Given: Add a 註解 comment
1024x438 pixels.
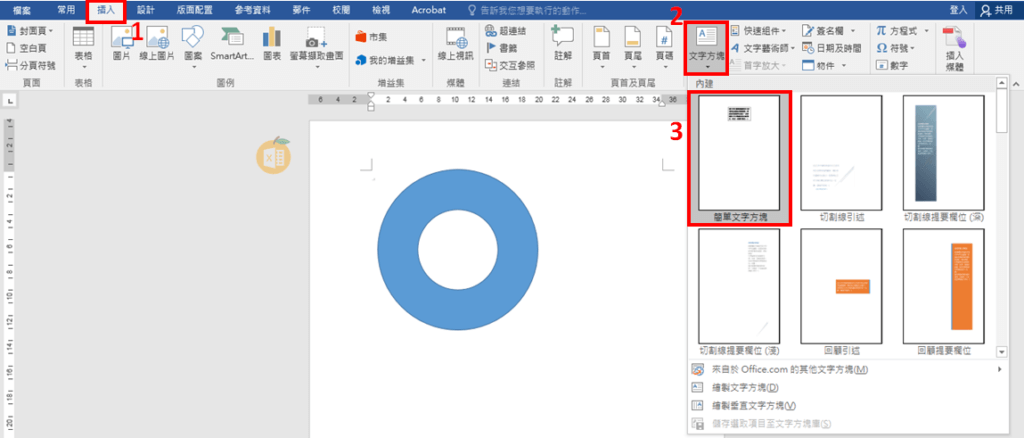Looking at the screenshot, I should [x=563, y=43].
